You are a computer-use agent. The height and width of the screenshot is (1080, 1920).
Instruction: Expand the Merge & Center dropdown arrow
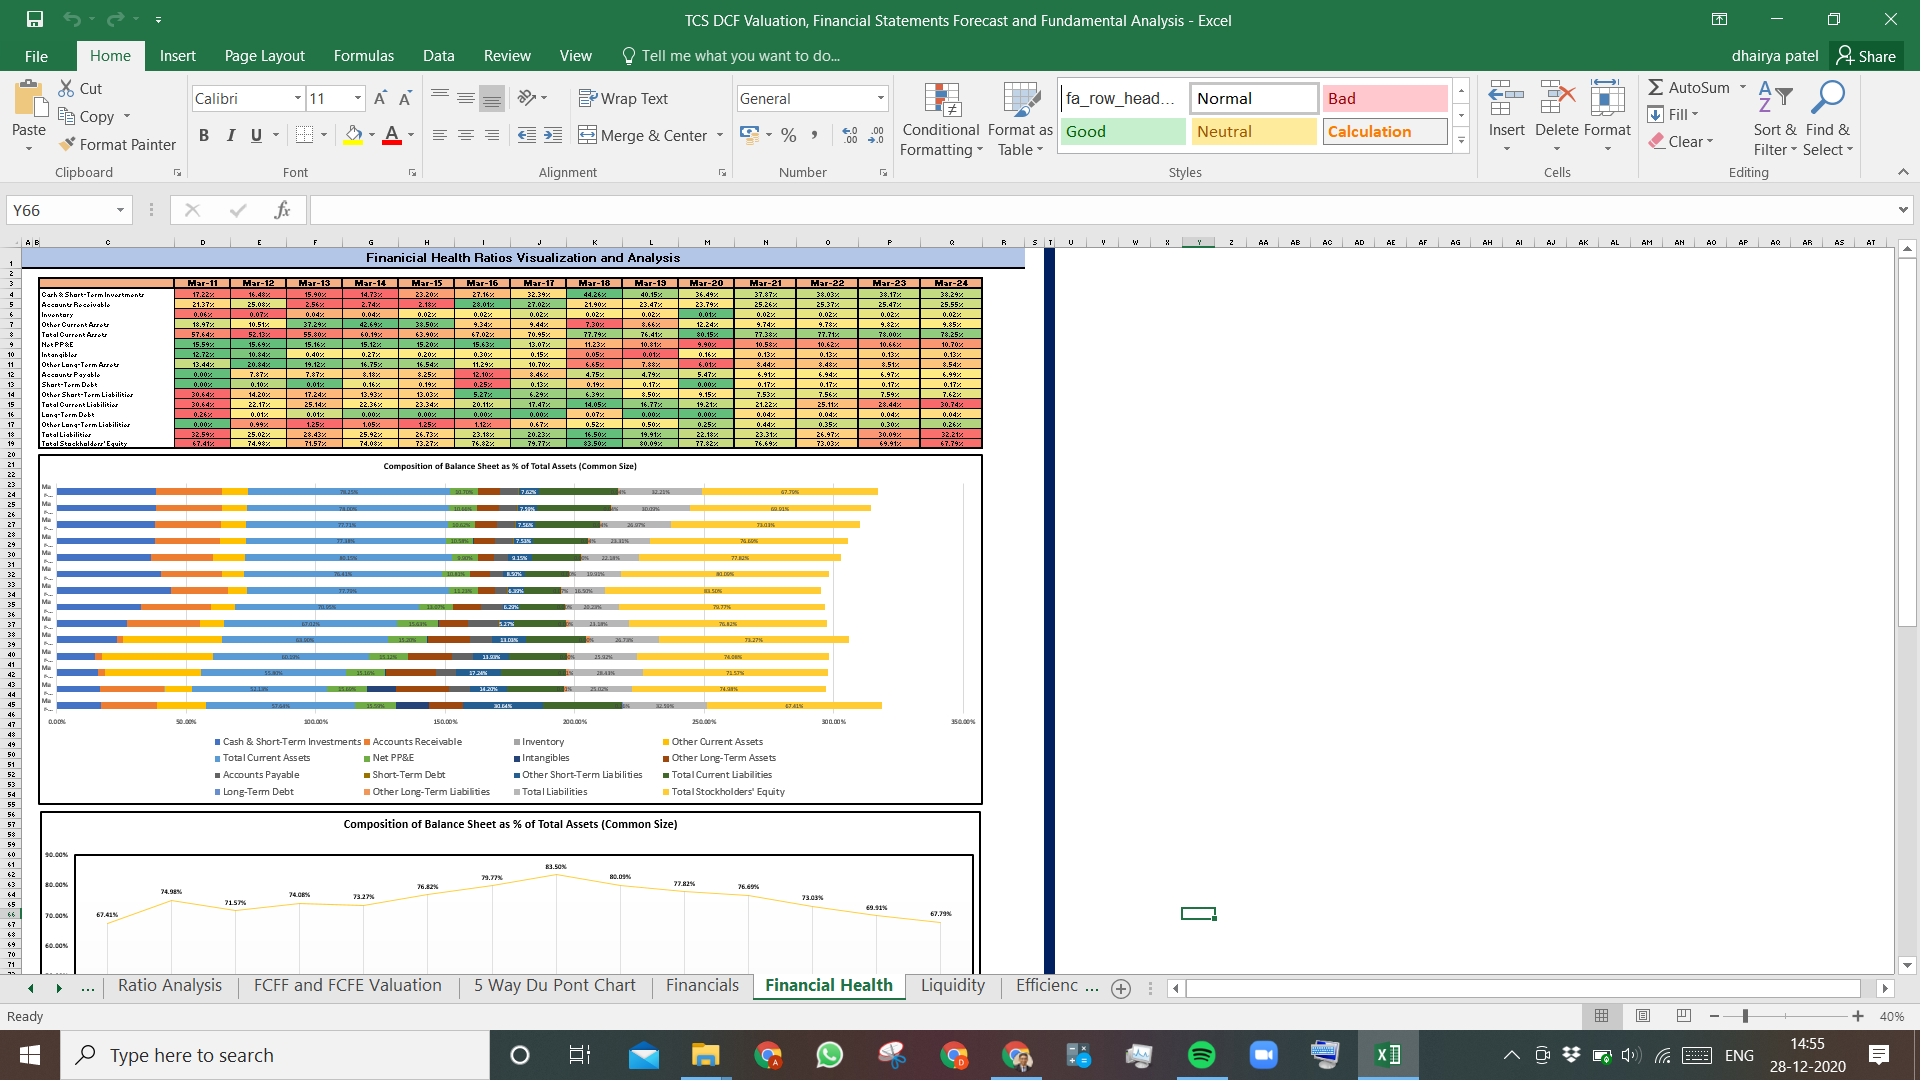720,135
